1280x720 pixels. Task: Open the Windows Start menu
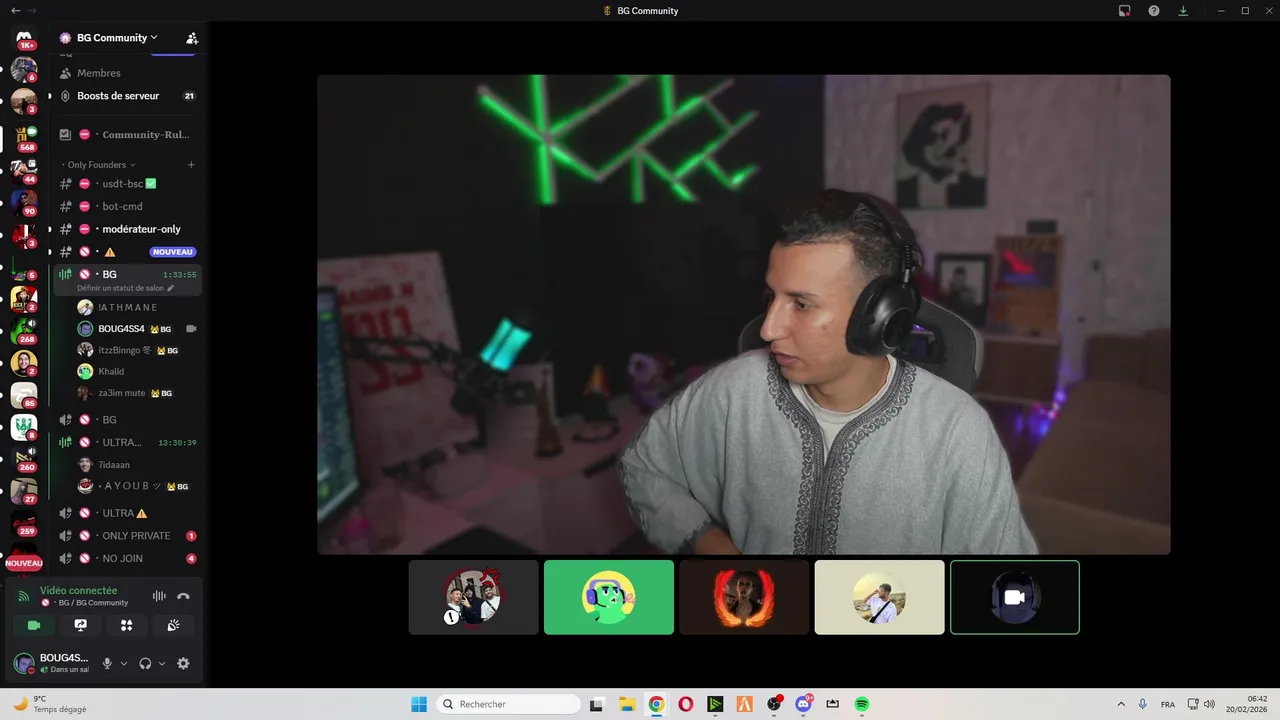[419, 704]
